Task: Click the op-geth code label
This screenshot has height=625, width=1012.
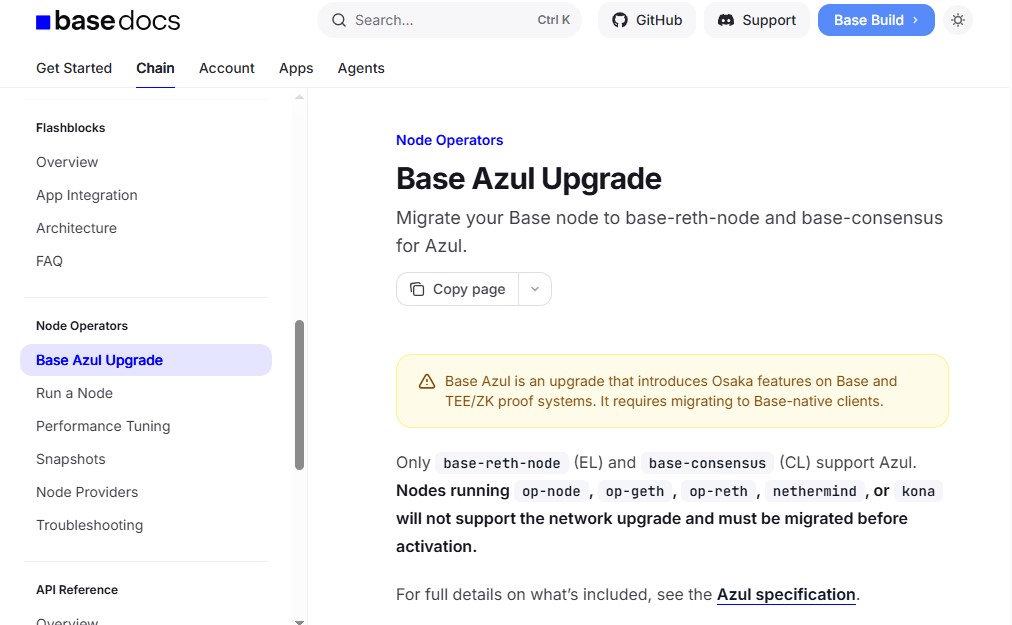Action: [634, 491]
